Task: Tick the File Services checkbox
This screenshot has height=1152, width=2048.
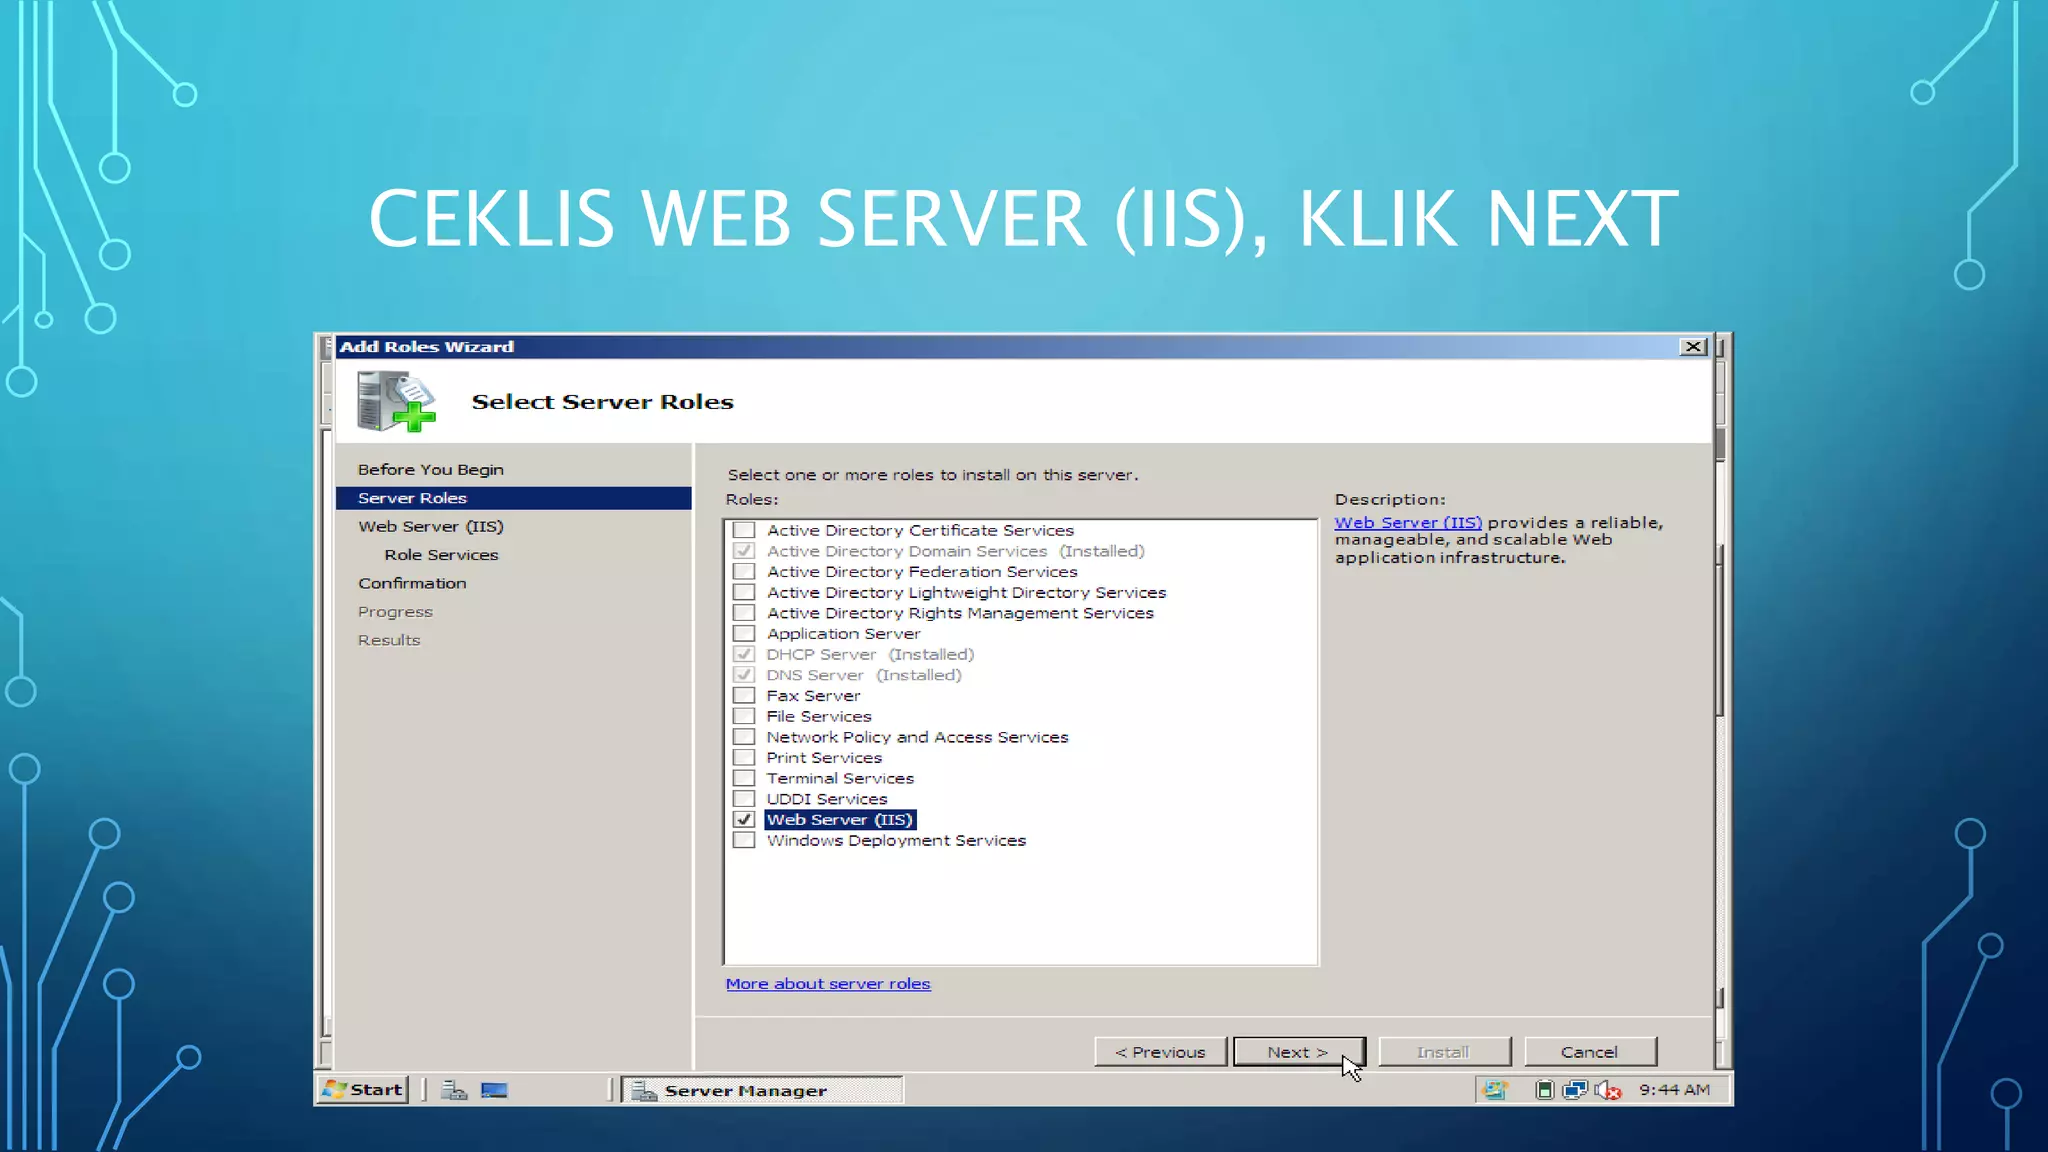Action: coord(744,716)
